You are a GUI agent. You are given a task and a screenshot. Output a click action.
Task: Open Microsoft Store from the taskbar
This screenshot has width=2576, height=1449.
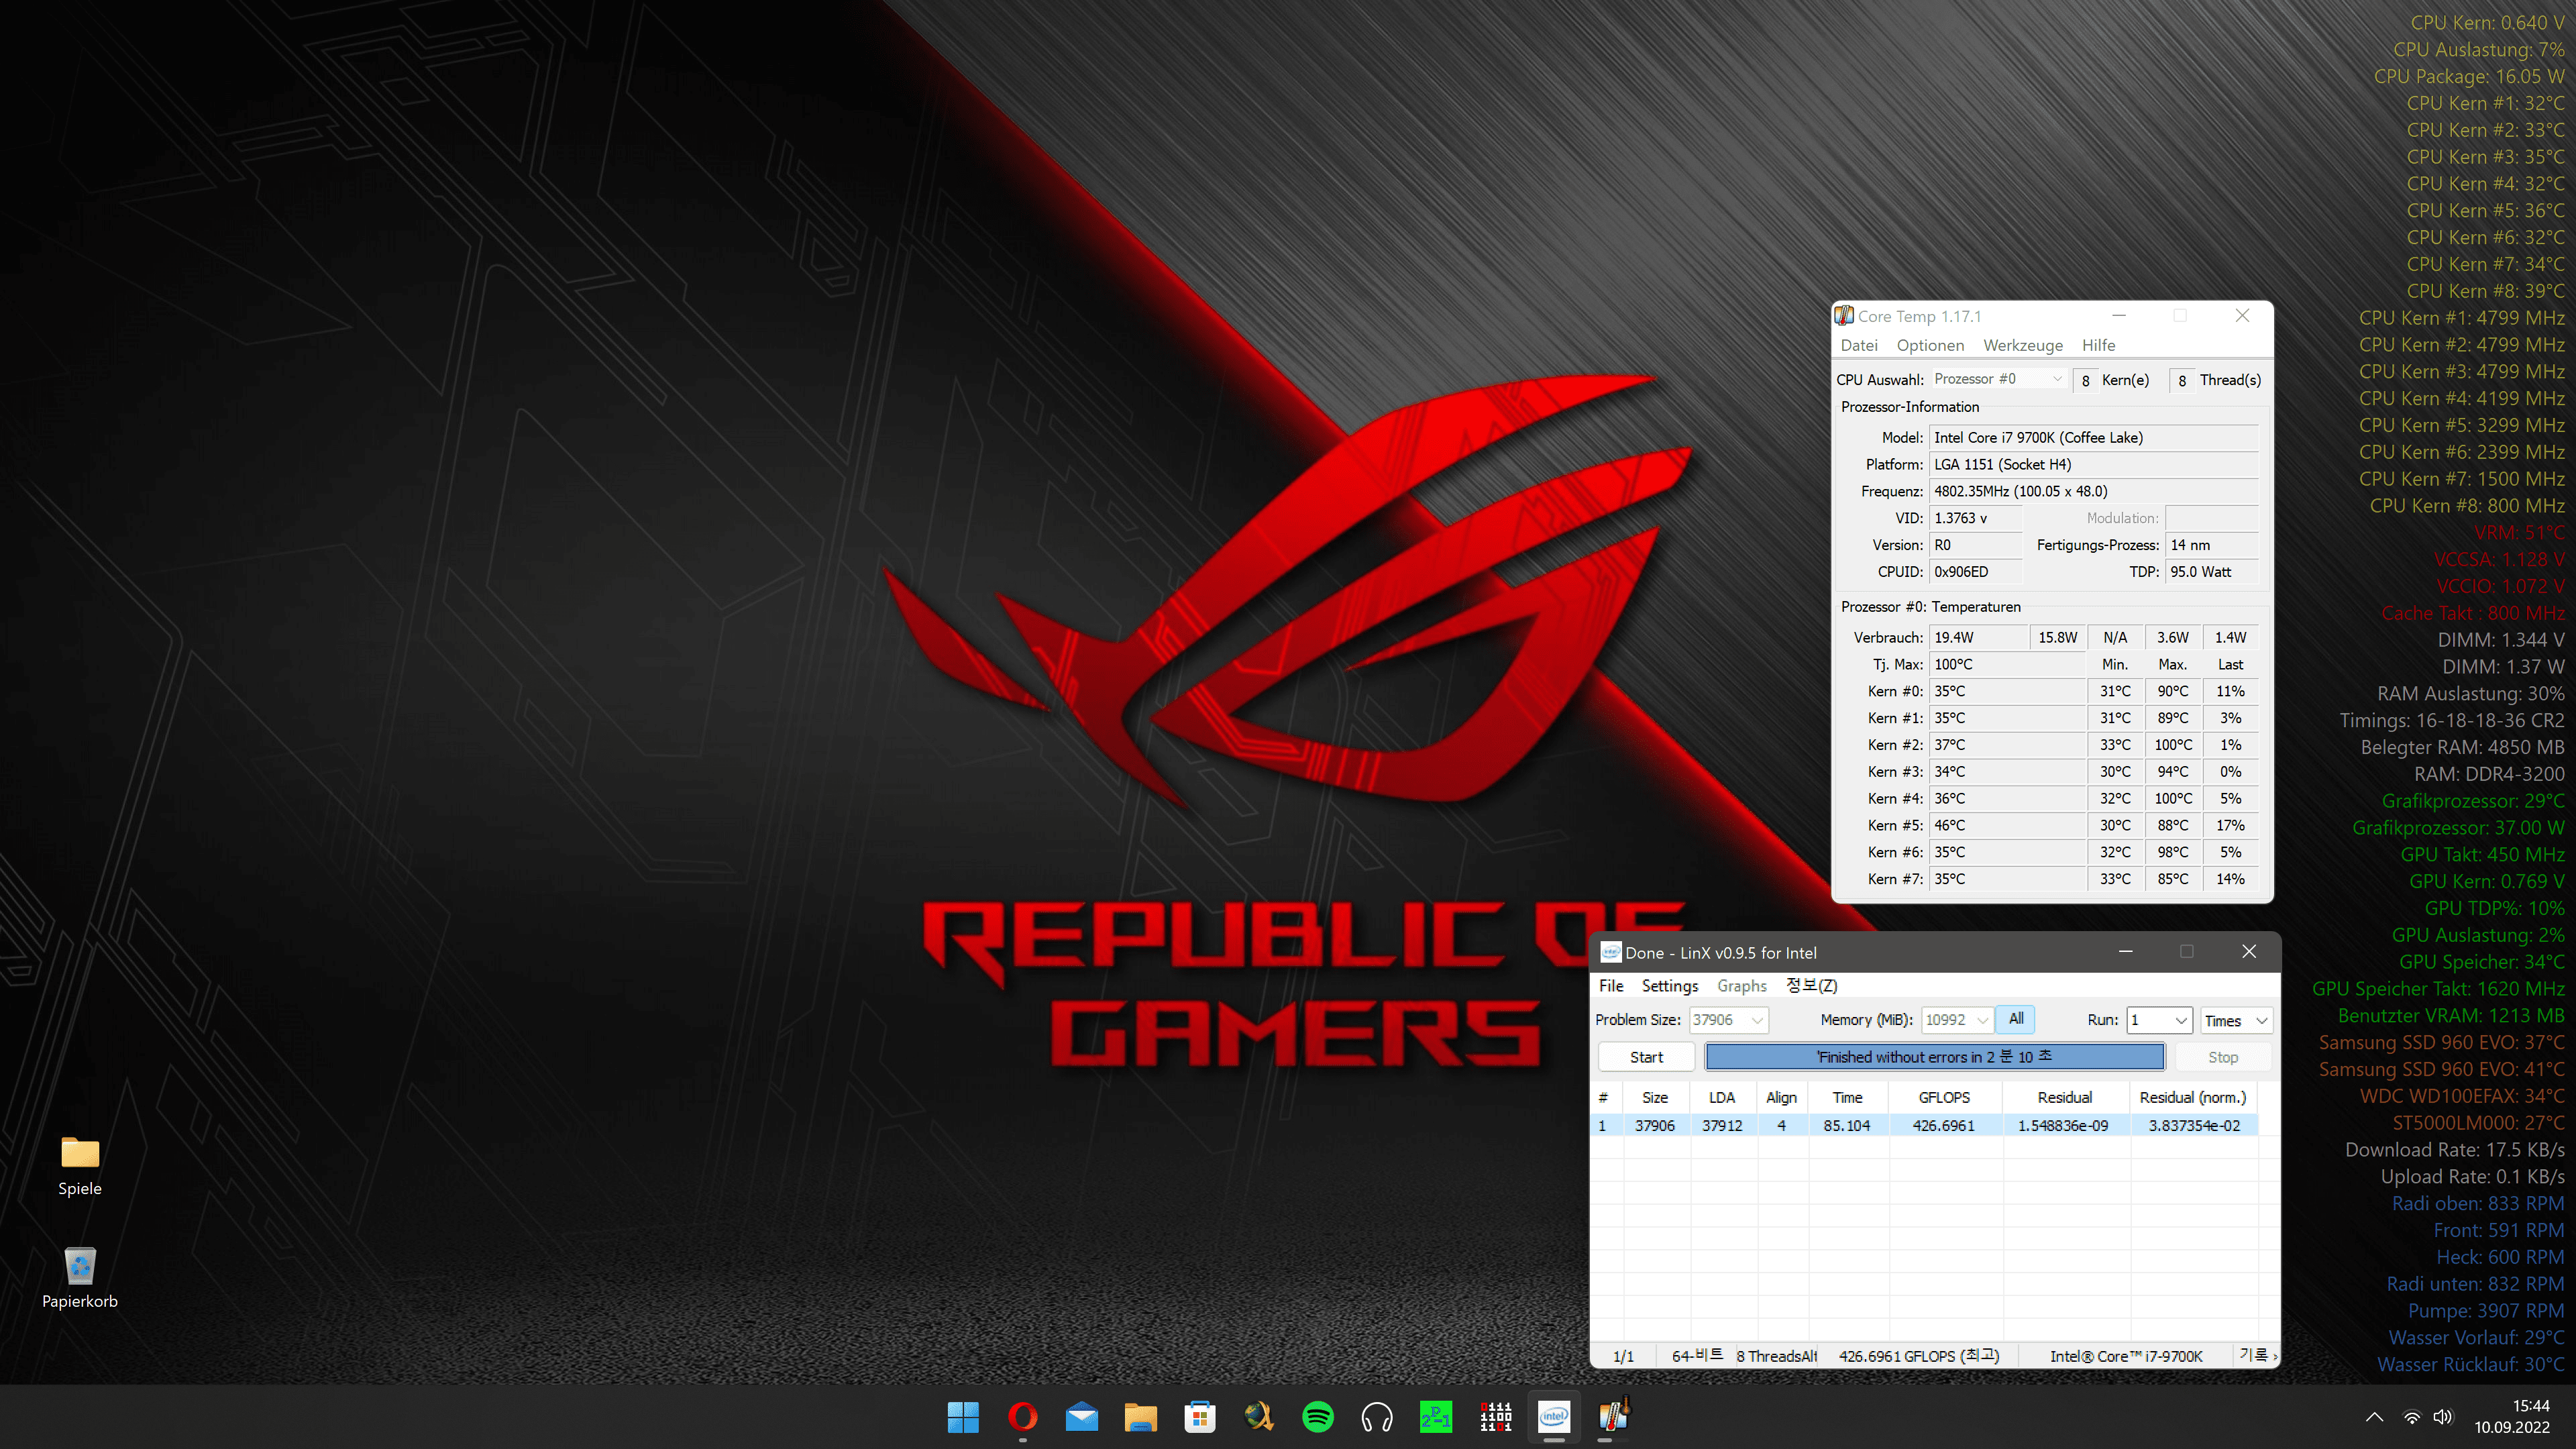[1199, 1416]
